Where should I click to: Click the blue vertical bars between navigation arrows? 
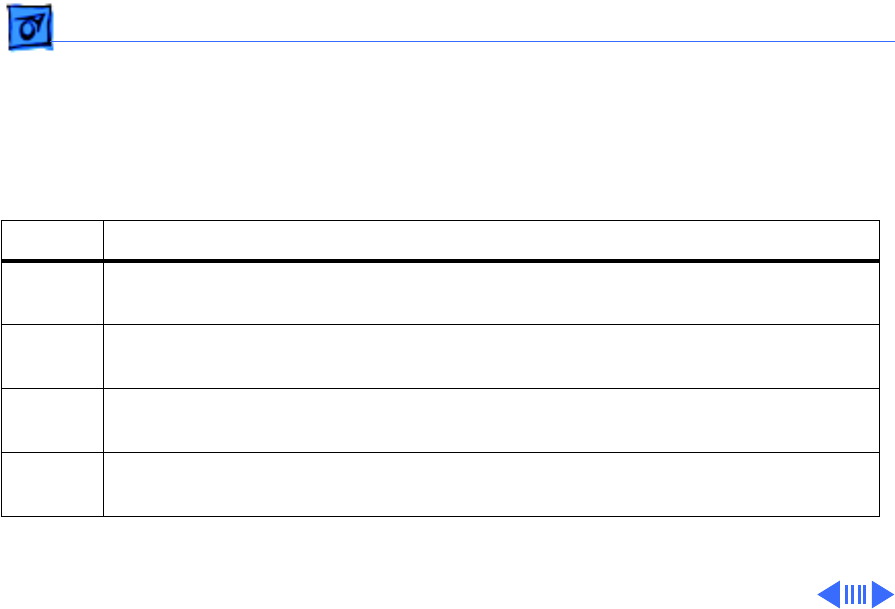coord(855,595)
